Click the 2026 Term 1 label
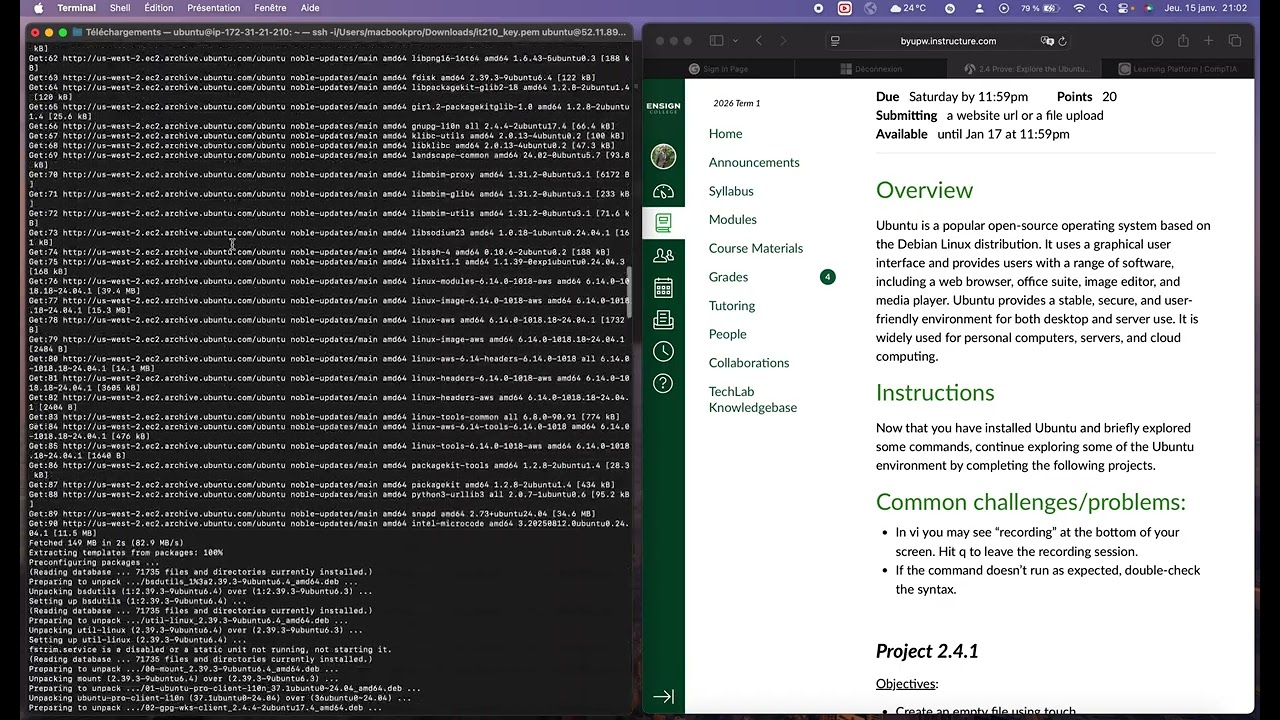 coord(737,103)
